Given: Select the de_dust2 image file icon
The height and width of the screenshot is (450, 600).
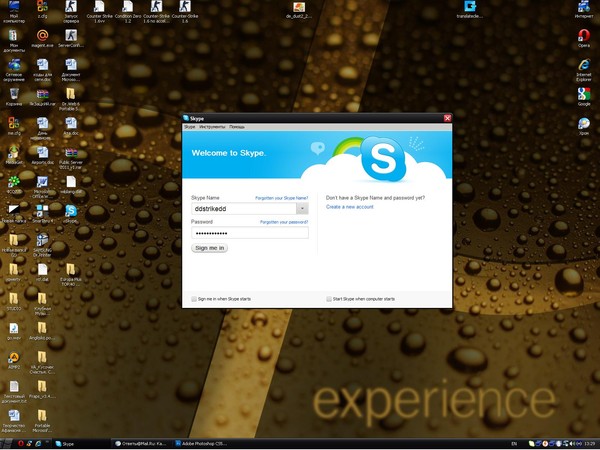Looking at the screenshot, I should [x=298, y=10].
